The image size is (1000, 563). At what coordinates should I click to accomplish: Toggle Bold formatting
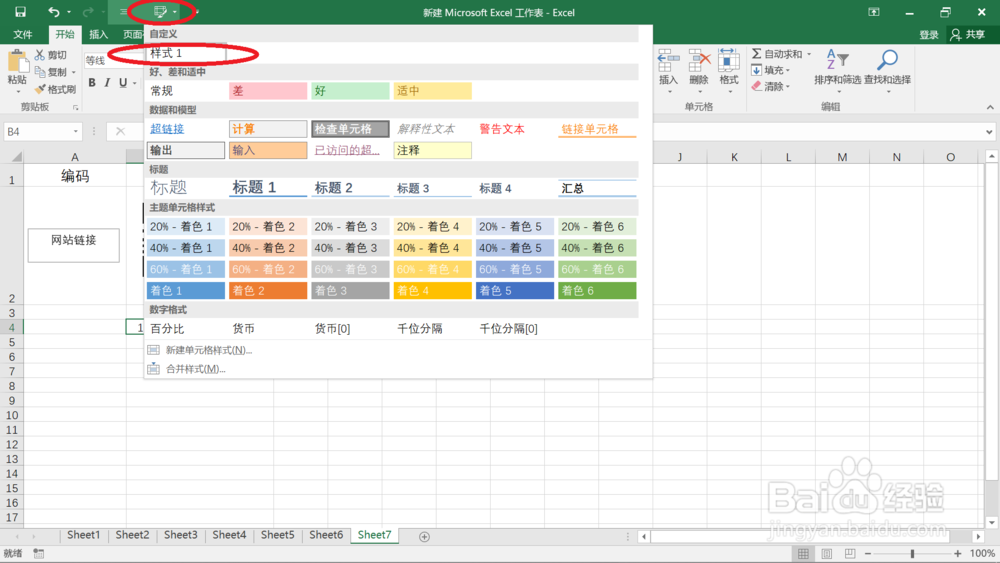tap(92, 82)
